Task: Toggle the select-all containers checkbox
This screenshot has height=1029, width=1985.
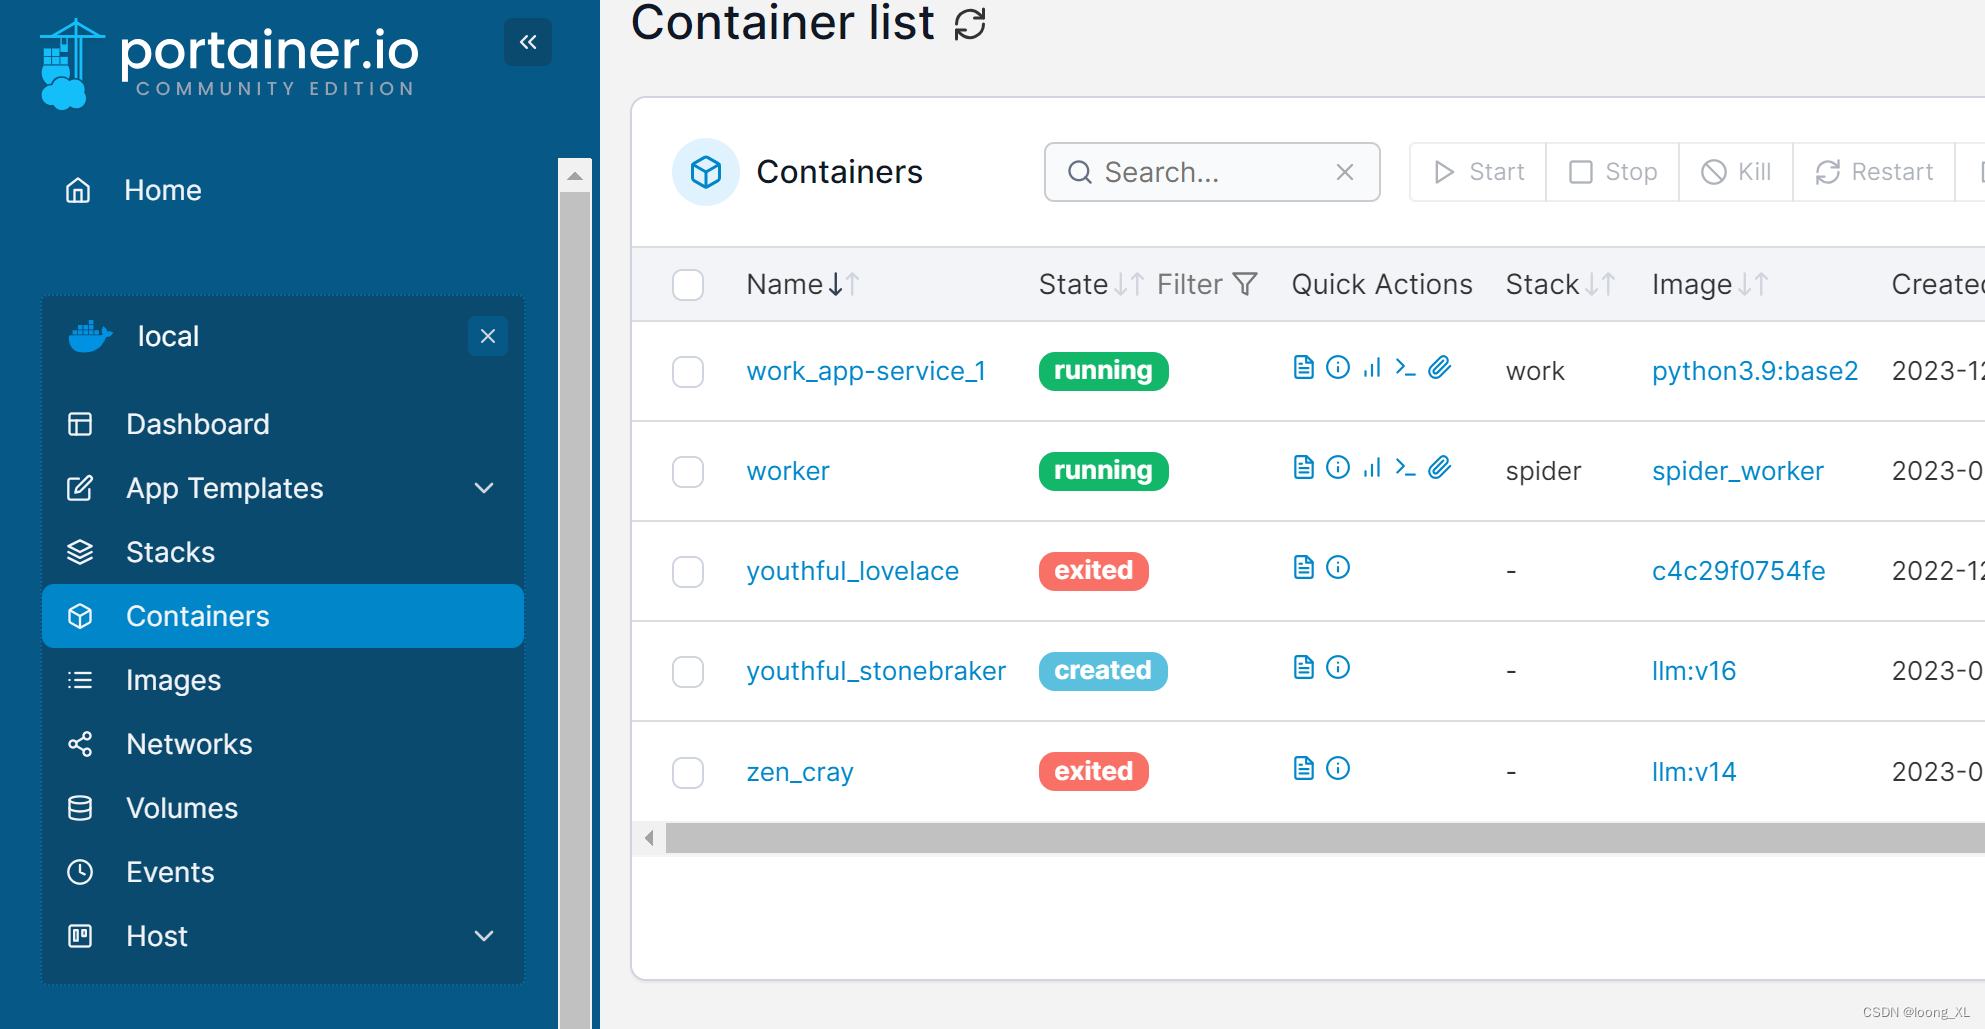Action: (x=688, y=285)
